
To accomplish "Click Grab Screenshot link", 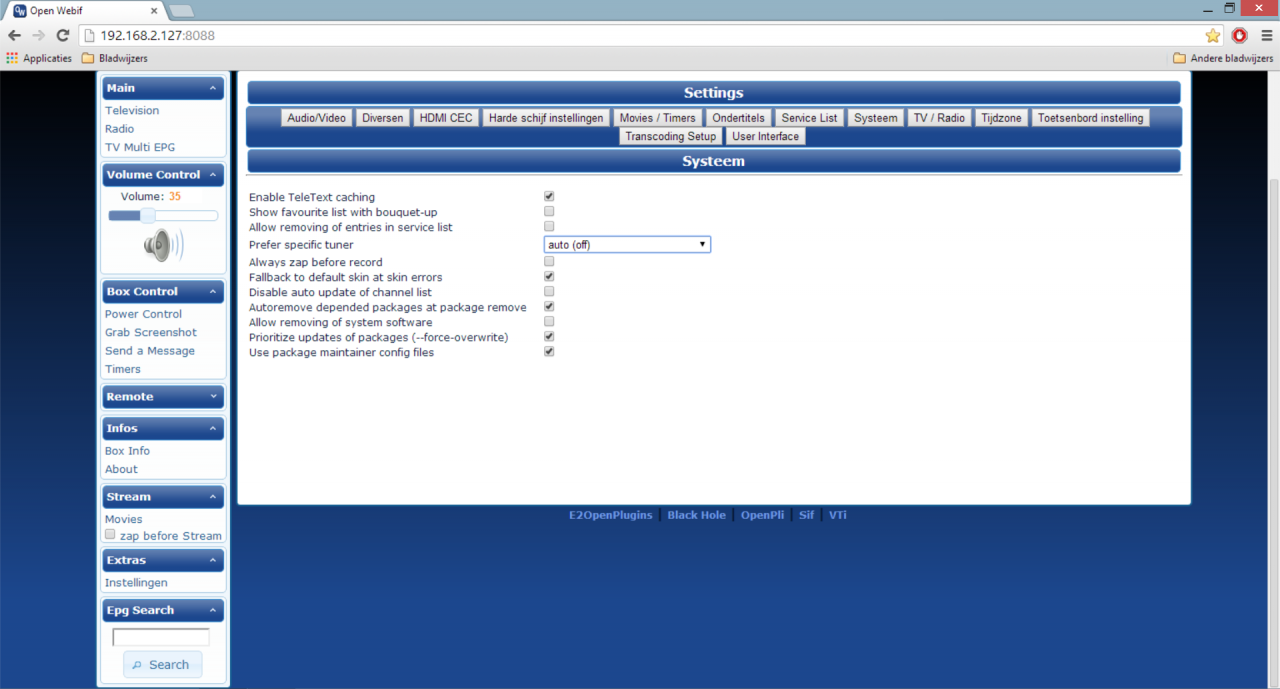I will (x=151, y=332).
